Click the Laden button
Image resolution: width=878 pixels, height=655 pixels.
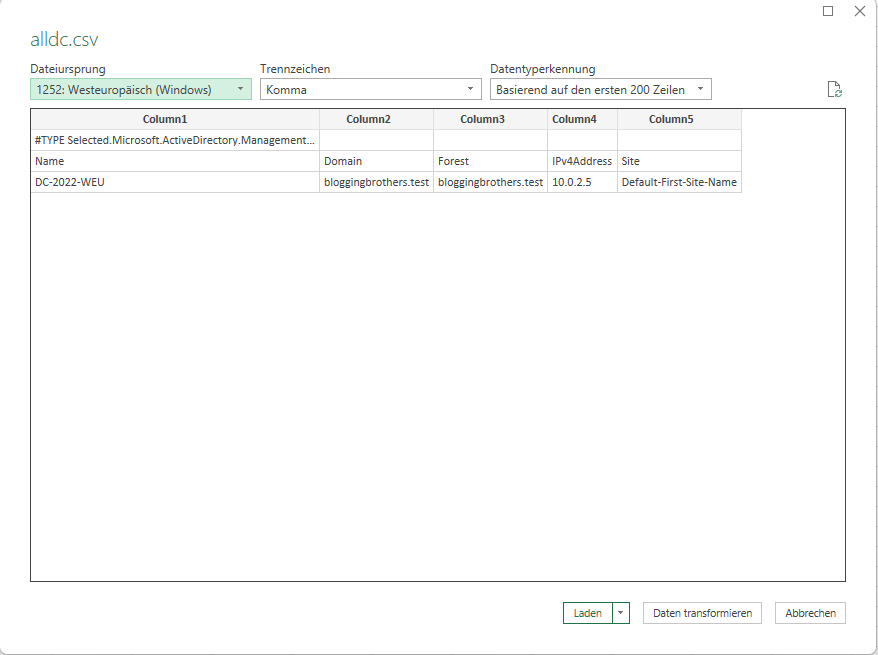click(x=587, y=613)
